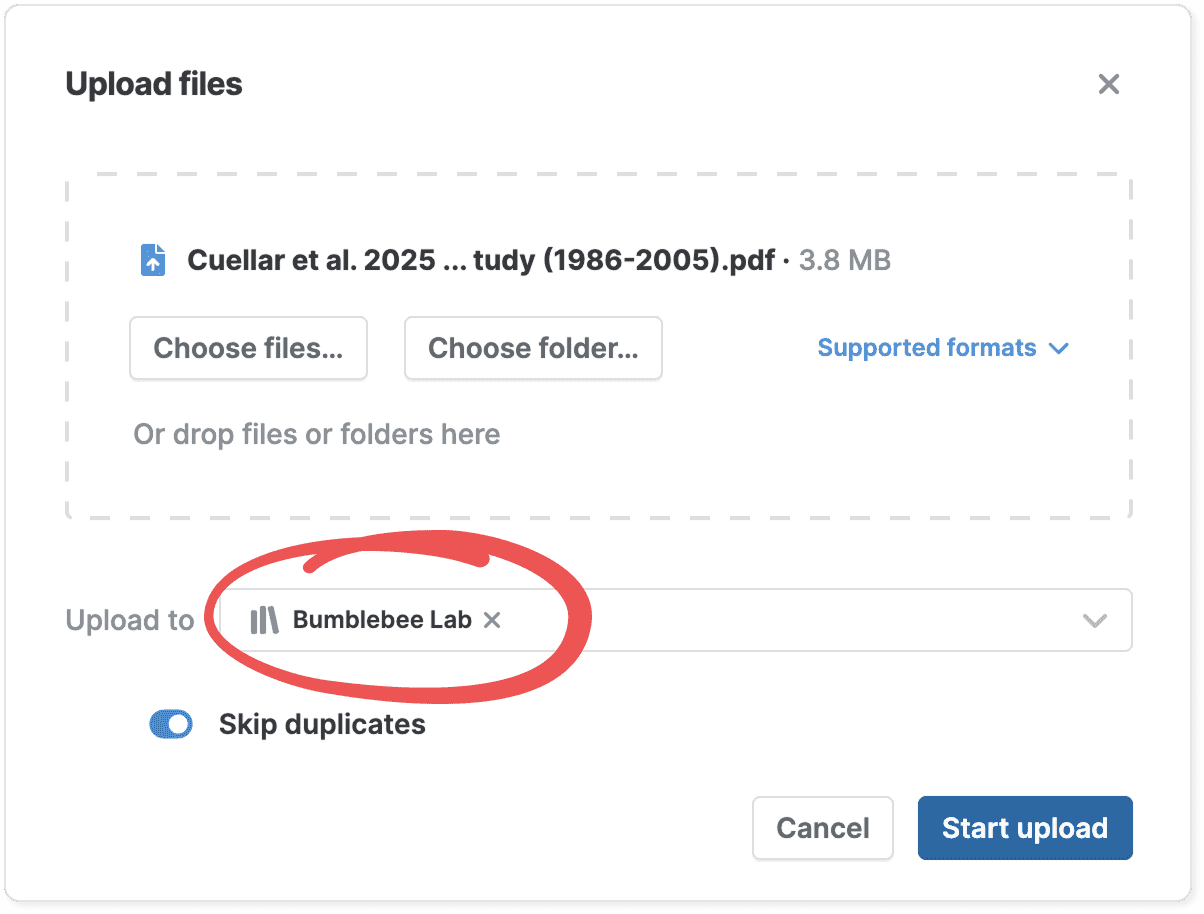Click the 3.8 MB file size text
The width and height of the screenshot is (1204, 914).
pos(845,261)
